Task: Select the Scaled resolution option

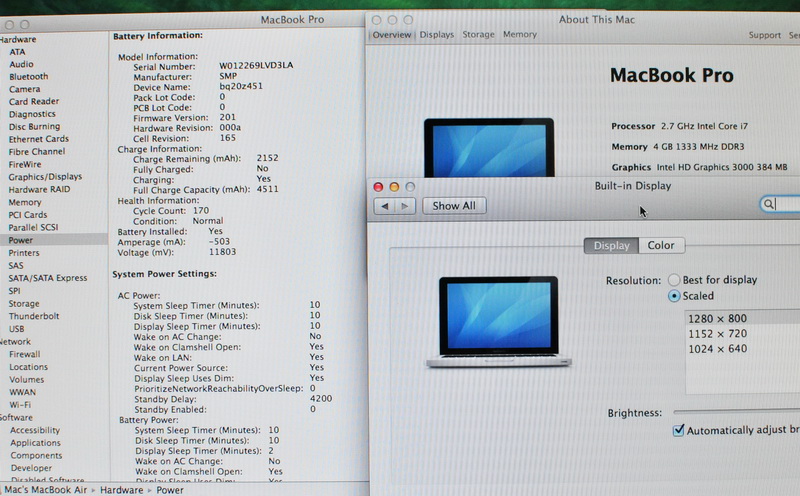Action: tap(674, 296)
